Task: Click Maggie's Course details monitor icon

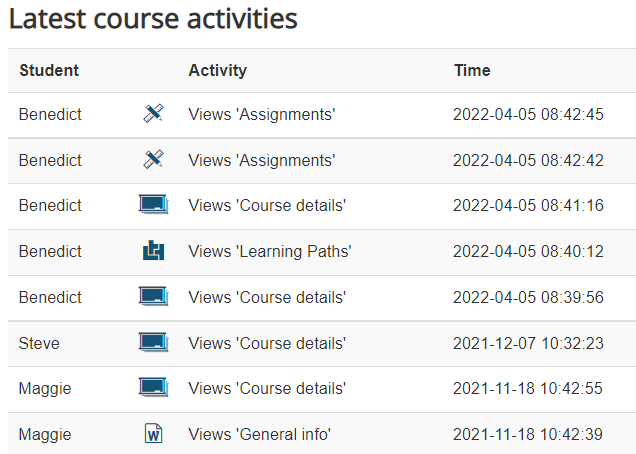Action: pos(153,388)
